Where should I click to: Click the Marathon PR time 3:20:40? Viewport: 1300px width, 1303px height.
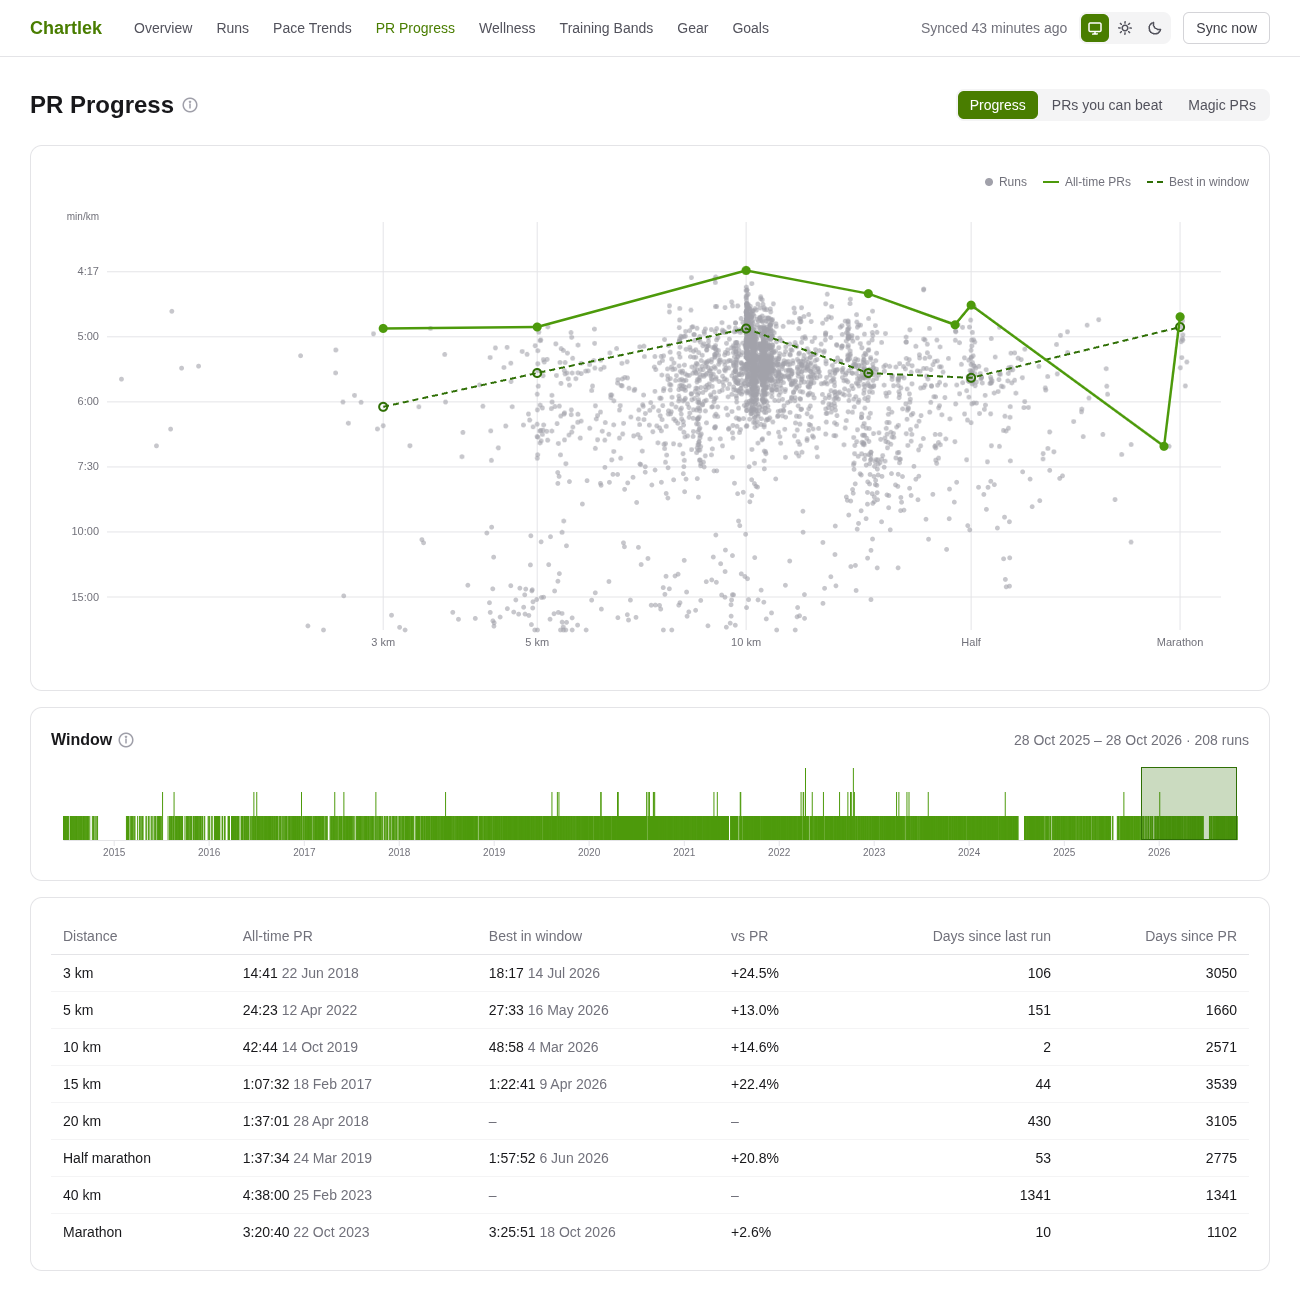[266, 1232]
